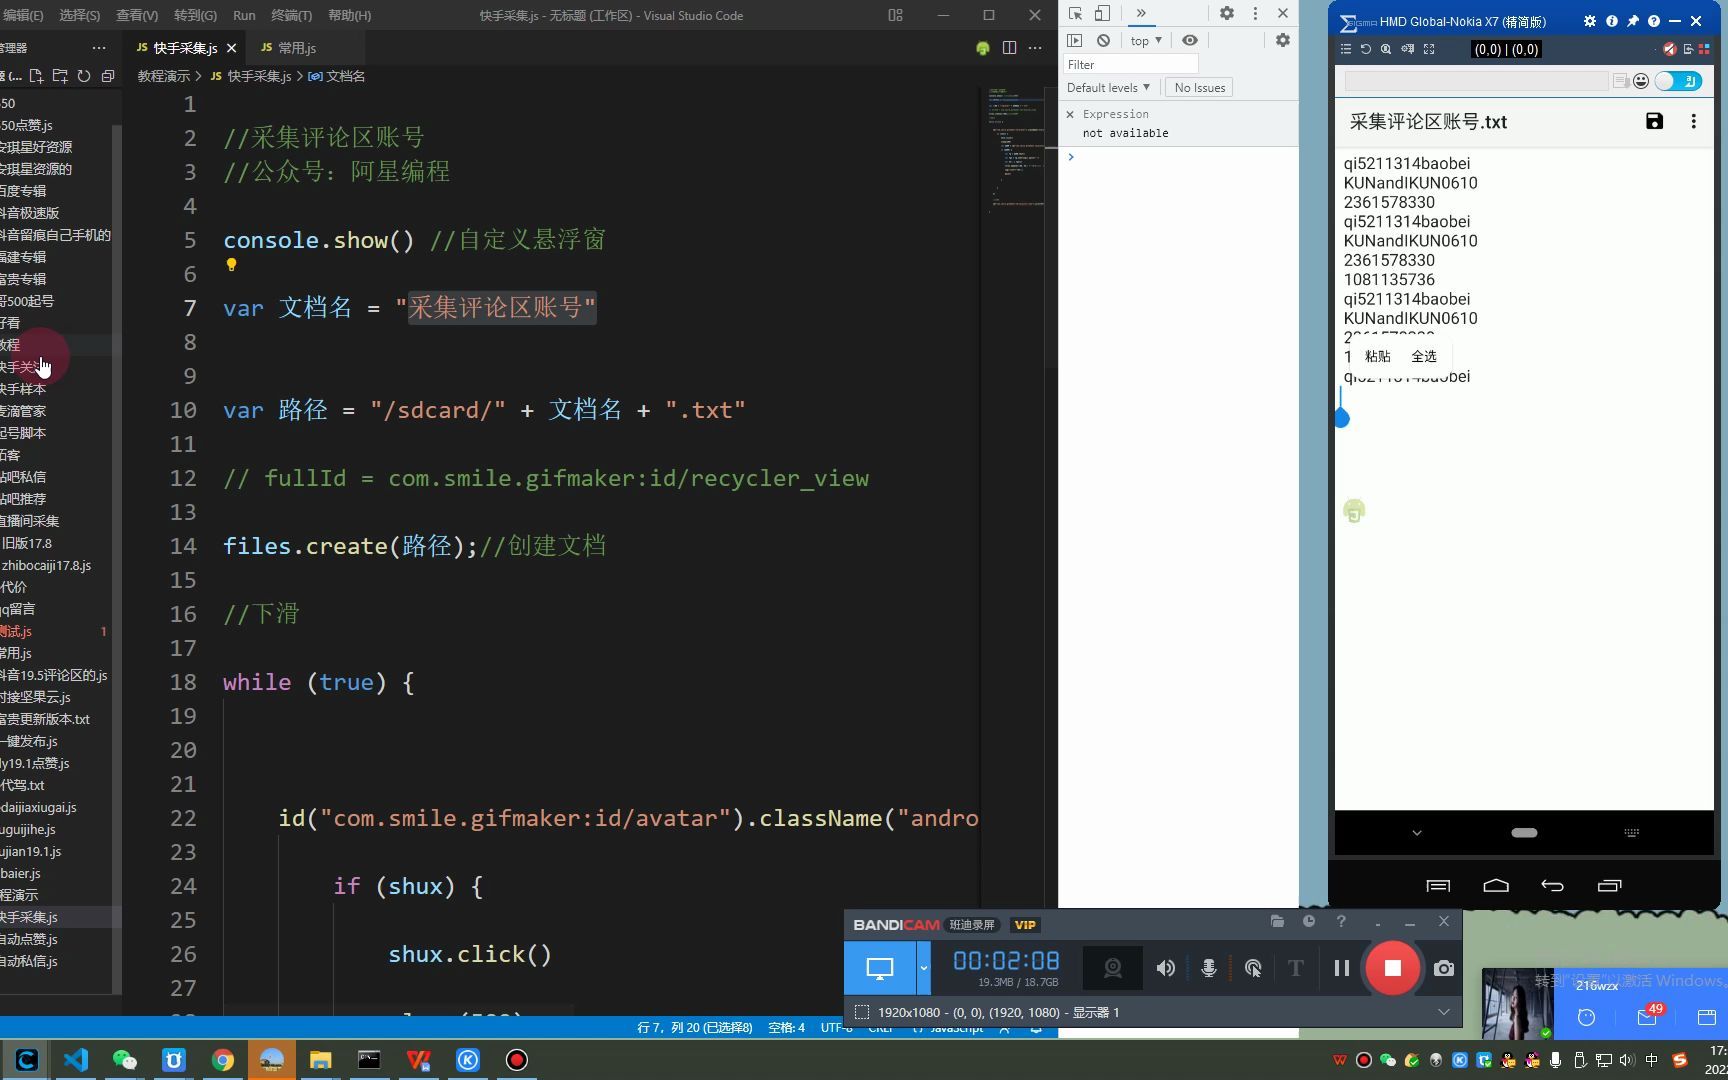The image size is (1728, 1080).
Task: Open the Run menu
Action: coord(244,15)
